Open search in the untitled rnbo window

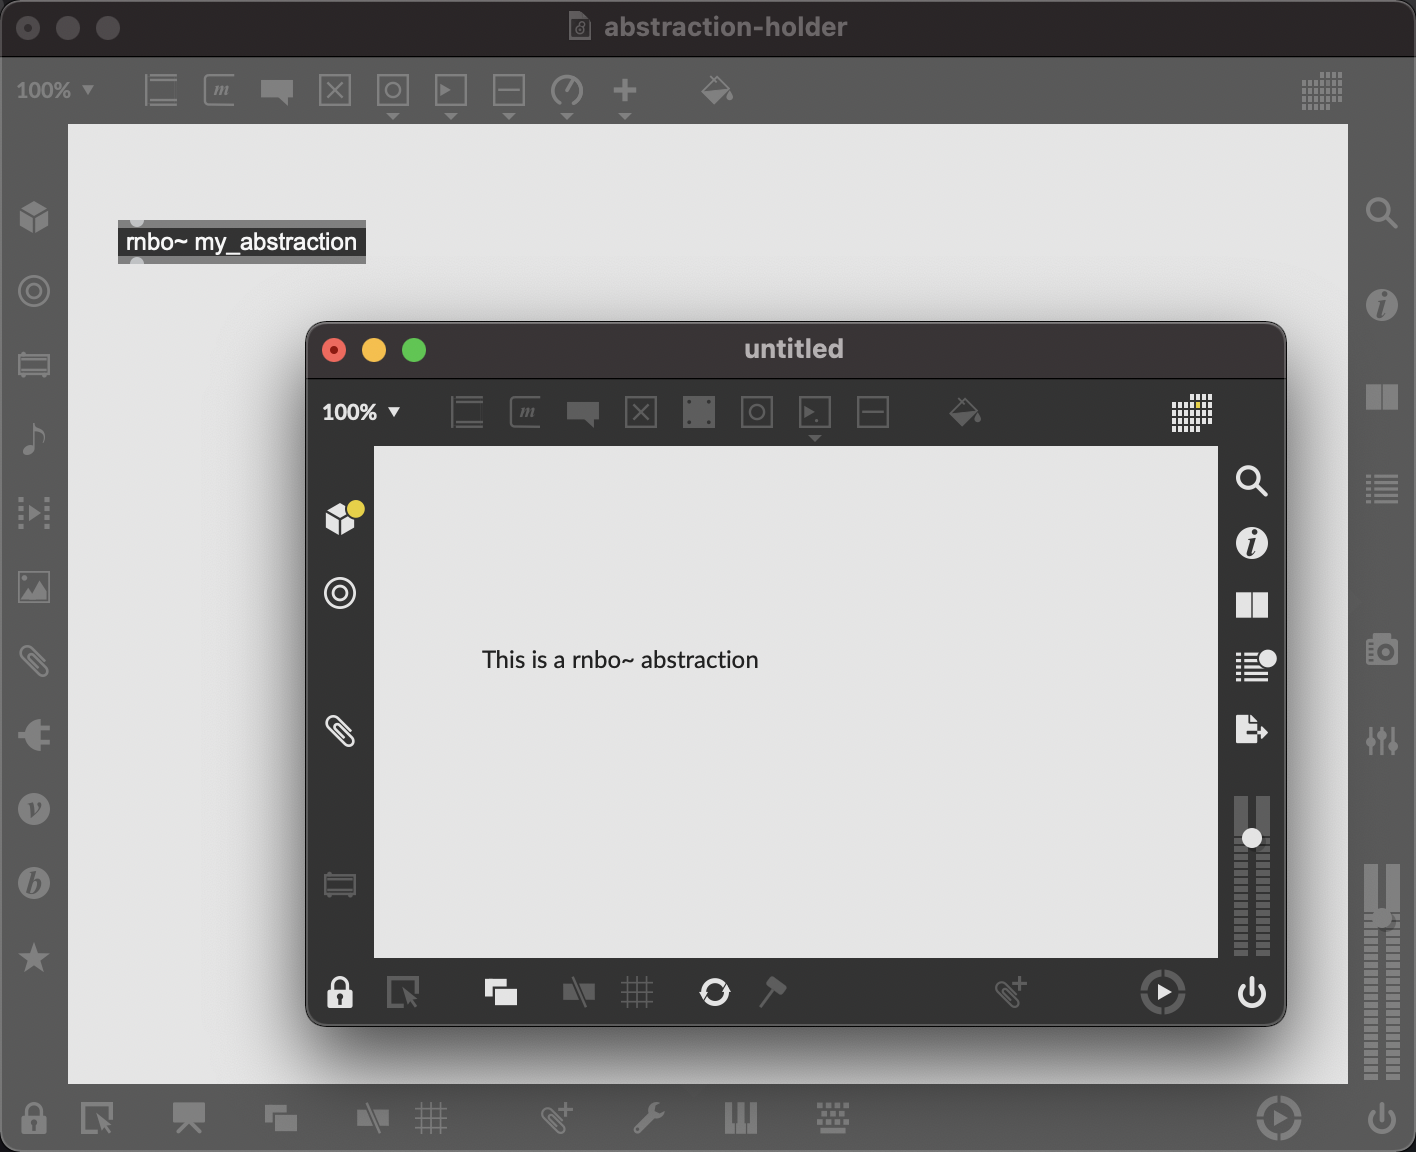[x=1251, y=481]
